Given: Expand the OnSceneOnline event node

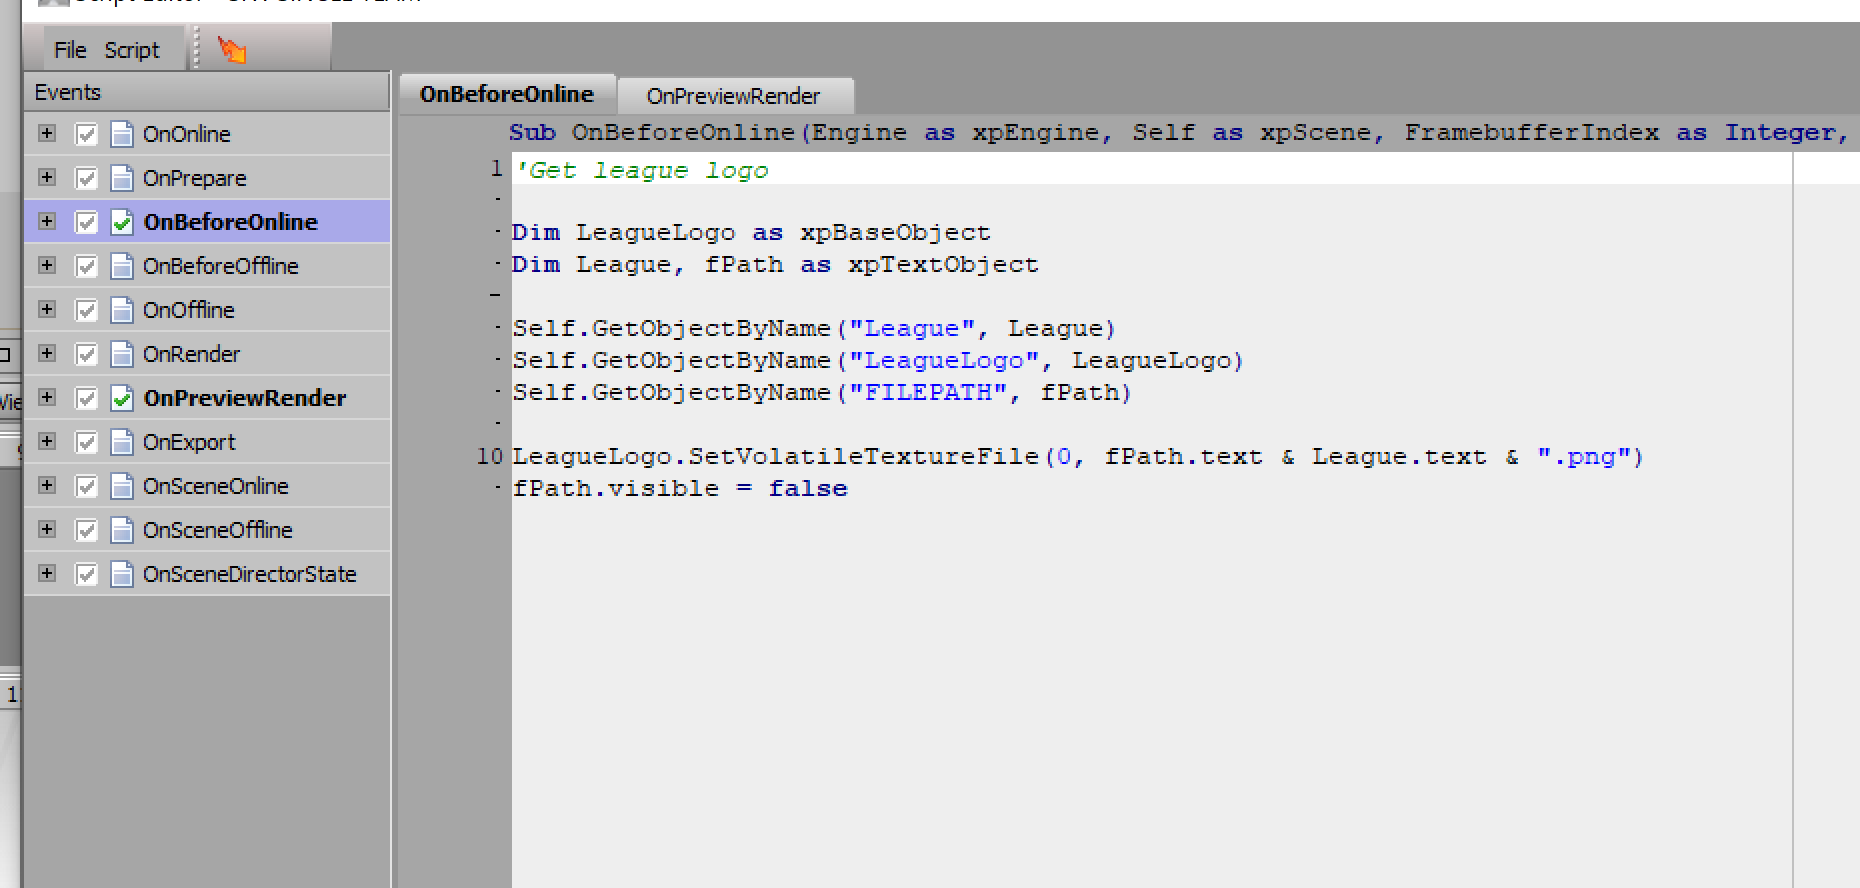Looking at the screenshot, I should coord(47,485).
